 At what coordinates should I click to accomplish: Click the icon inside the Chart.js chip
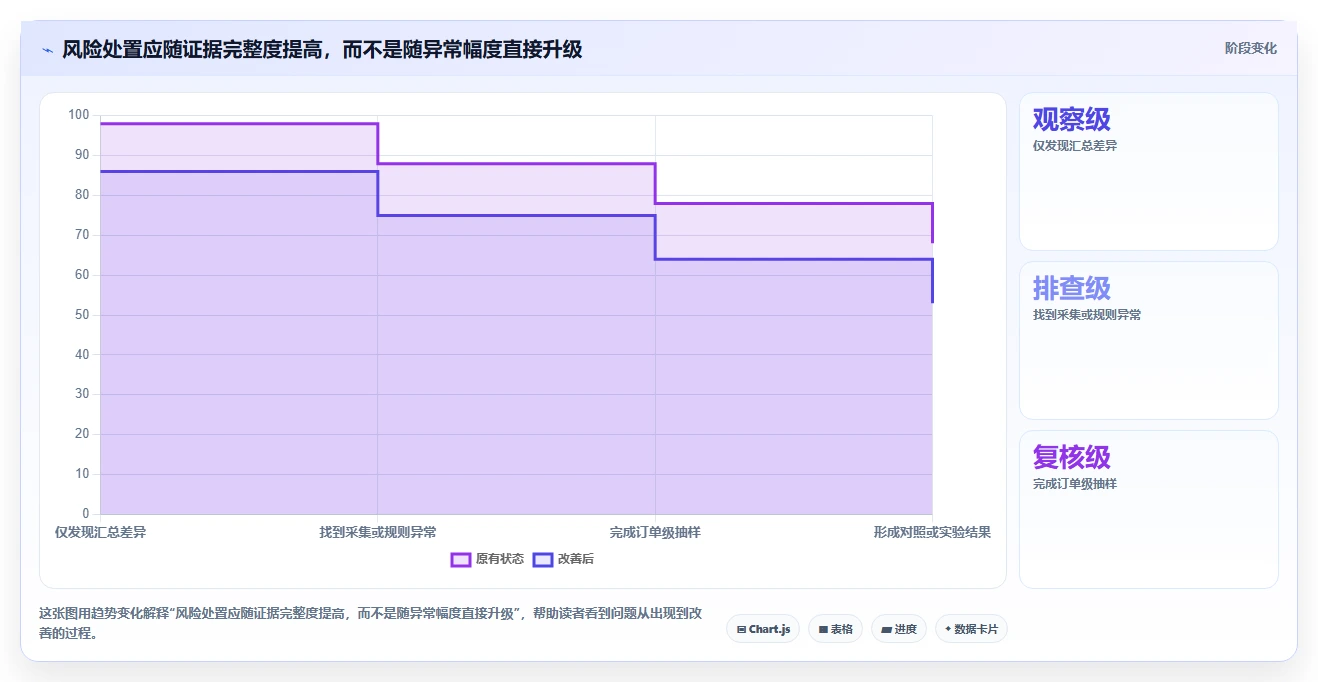741,629
